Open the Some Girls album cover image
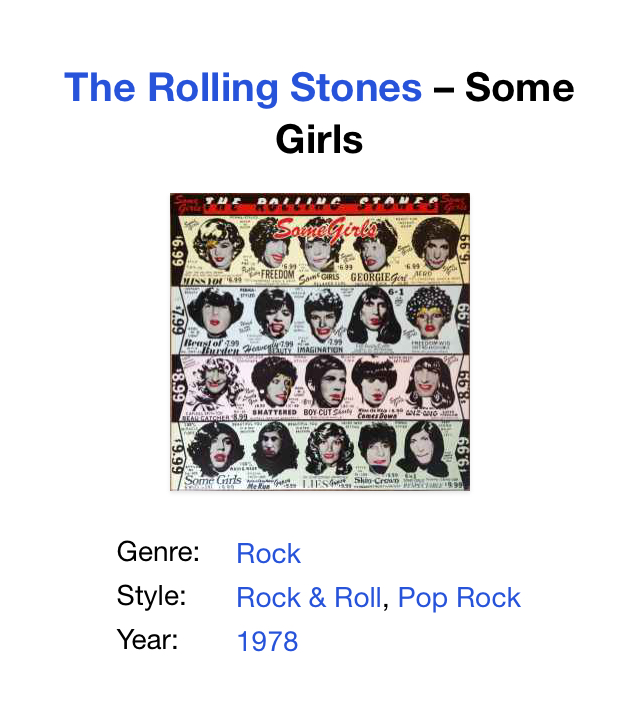The image size is (640, 706). [x=320, y=342]
